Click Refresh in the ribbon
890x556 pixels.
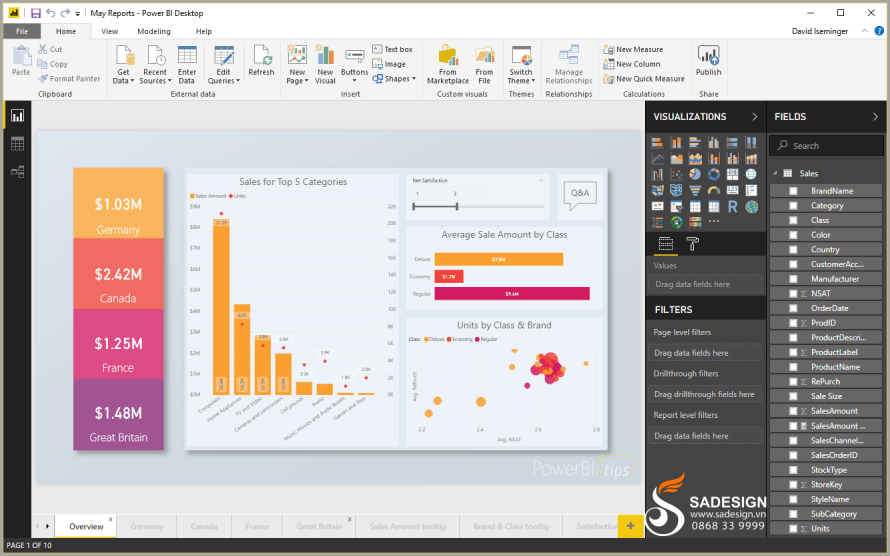coord(261,61)
